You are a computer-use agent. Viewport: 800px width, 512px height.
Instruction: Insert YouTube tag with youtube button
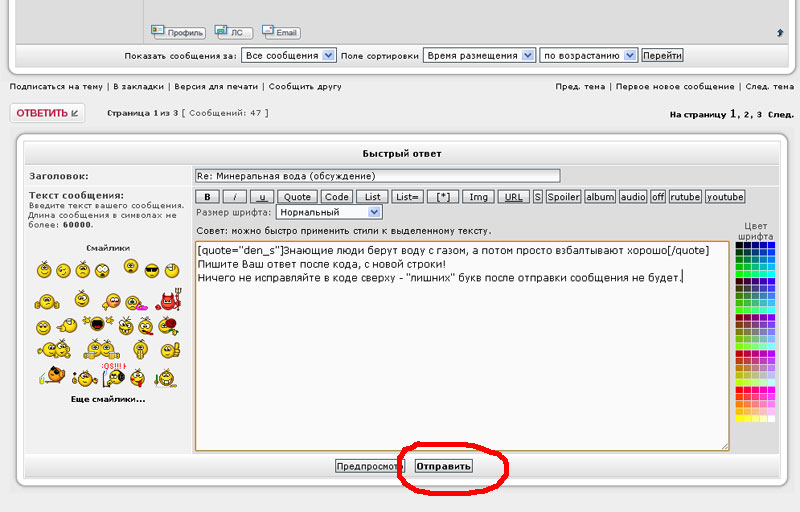coord(725,197)
